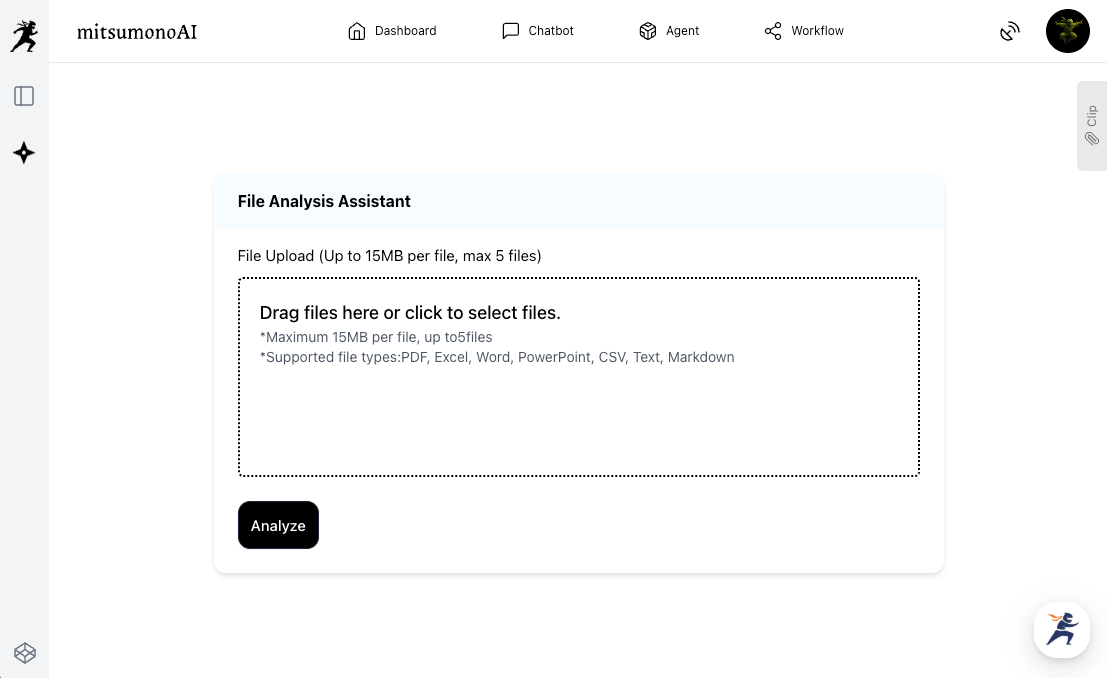Switch to the Chatbot page
Image resolution: width=1107 pixels, height=678 pixels.
550,31
